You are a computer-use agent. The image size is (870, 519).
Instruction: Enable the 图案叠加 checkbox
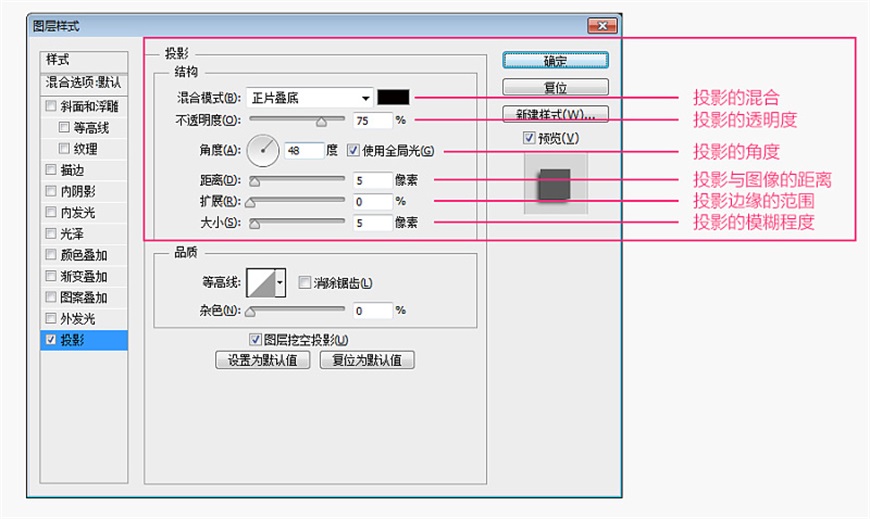(x=51, y=297)
